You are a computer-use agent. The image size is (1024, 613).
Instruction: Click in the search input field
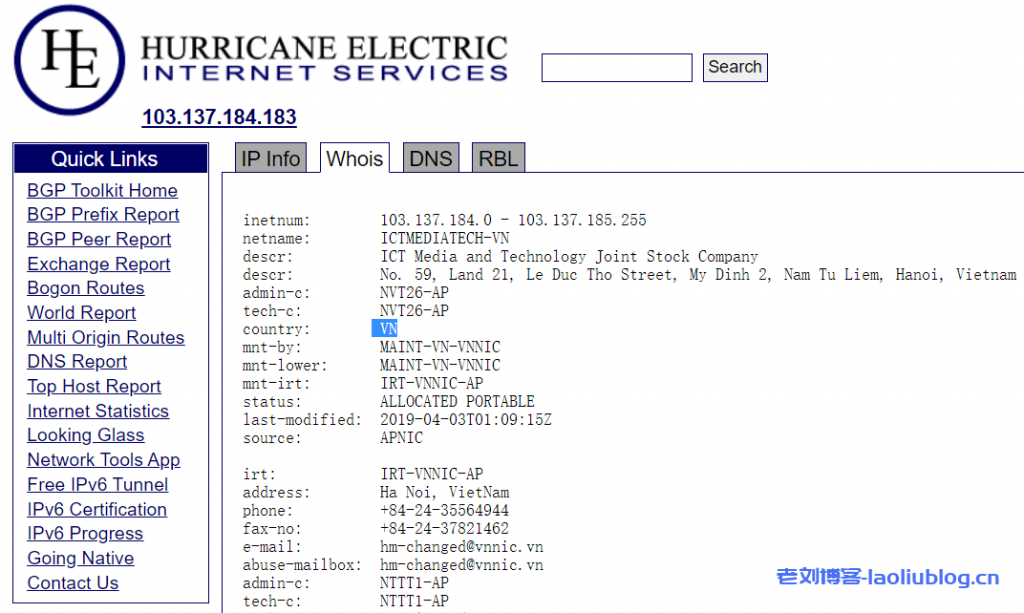pos(616,68)
